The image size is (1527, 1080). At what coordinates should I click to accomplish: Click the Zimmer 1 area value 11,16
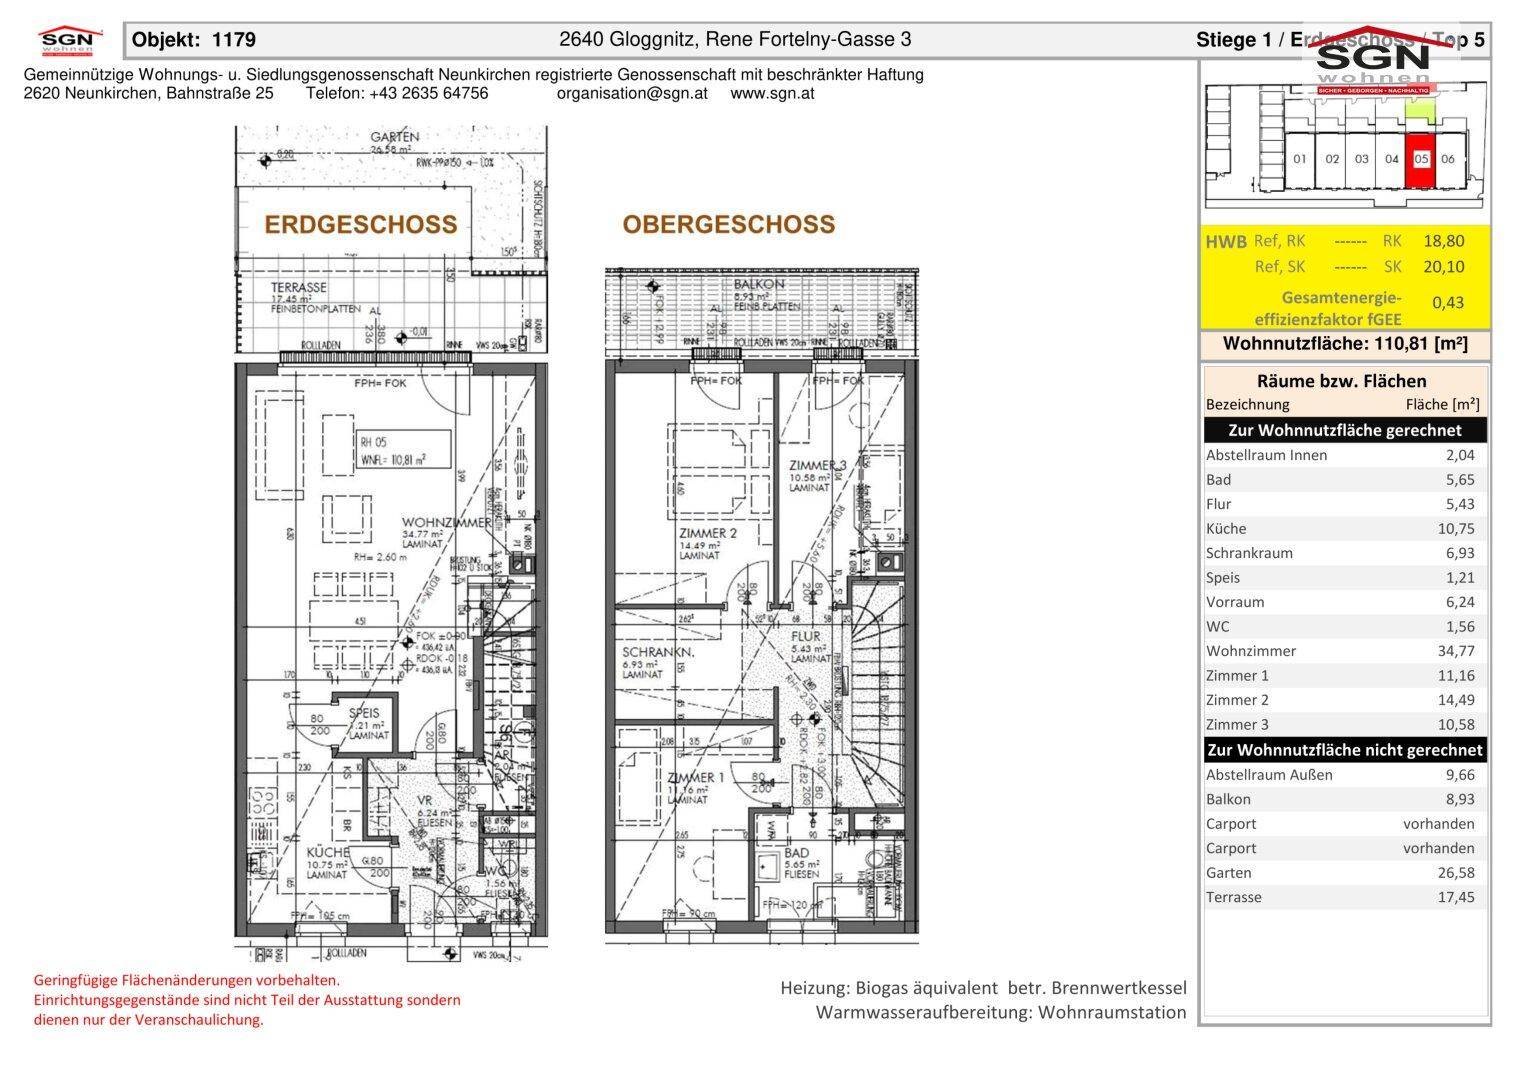point(1455,676)
